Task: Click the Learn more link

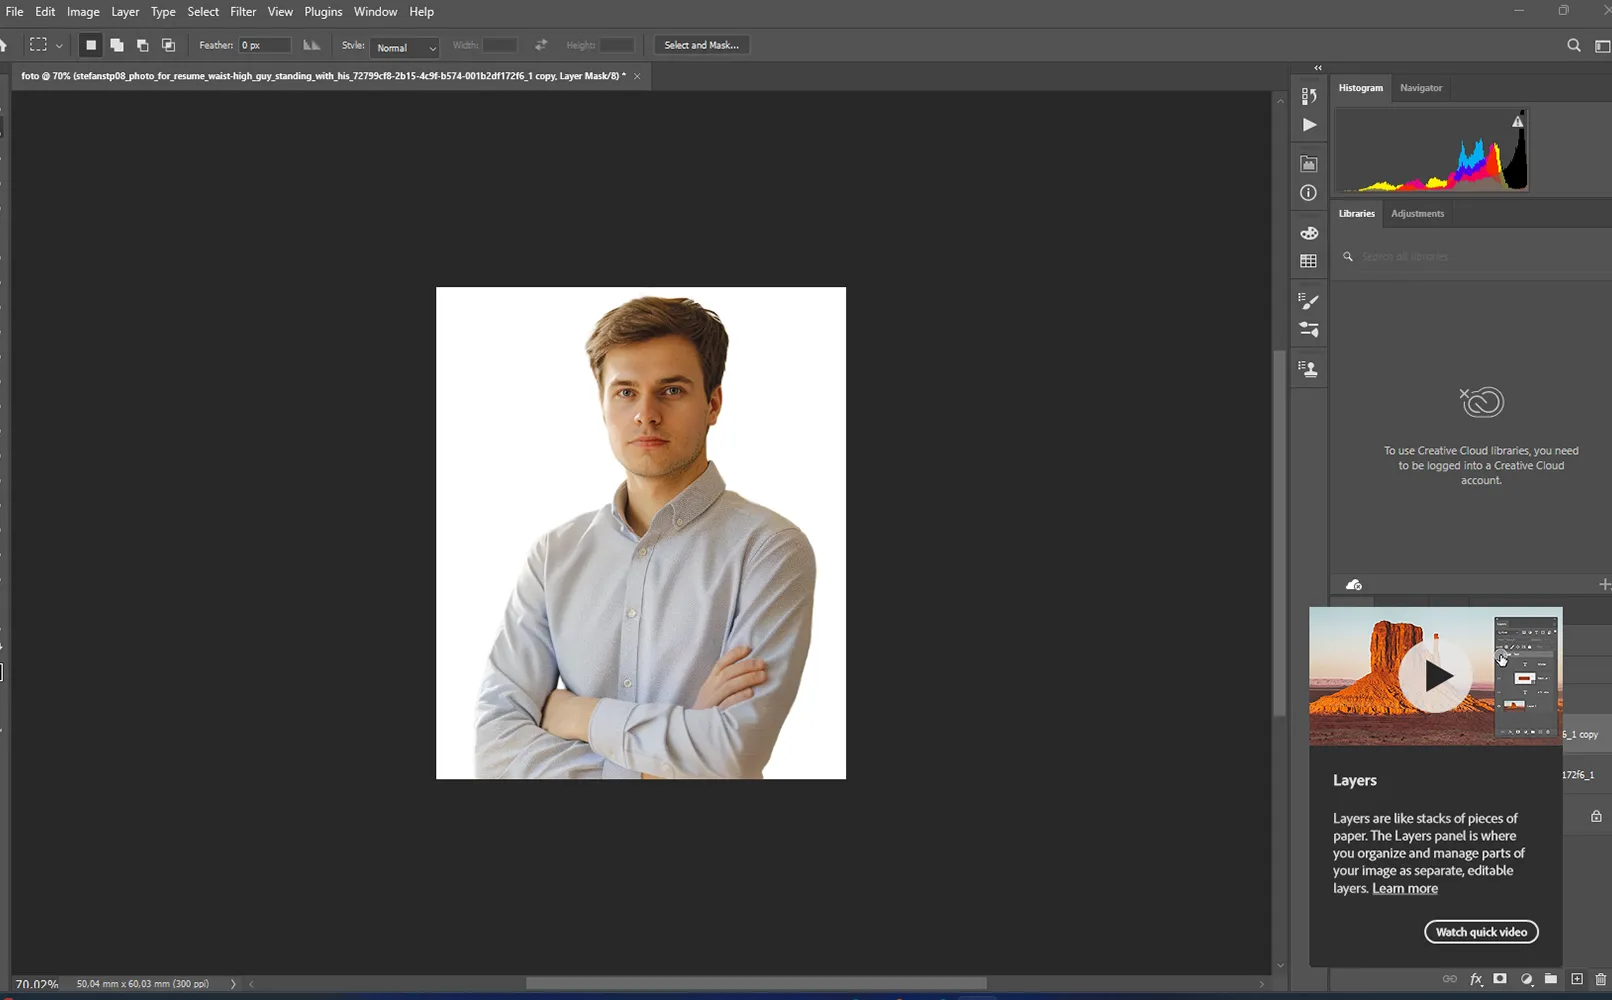Action: (x=1404, y=888)
